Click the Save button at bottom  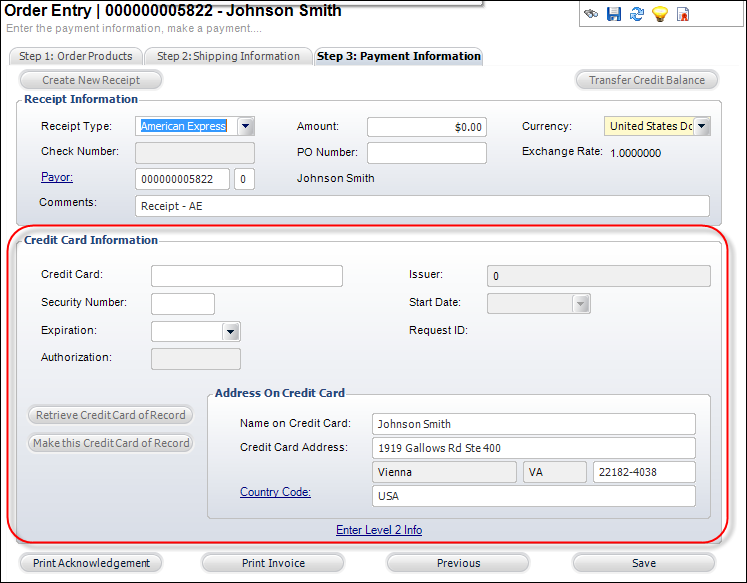pyautogui.click(x=643, y=563)
